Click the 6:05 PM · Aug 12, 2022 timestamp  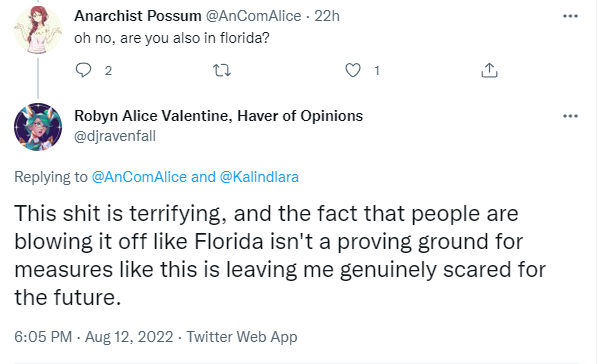pos(94,337)
